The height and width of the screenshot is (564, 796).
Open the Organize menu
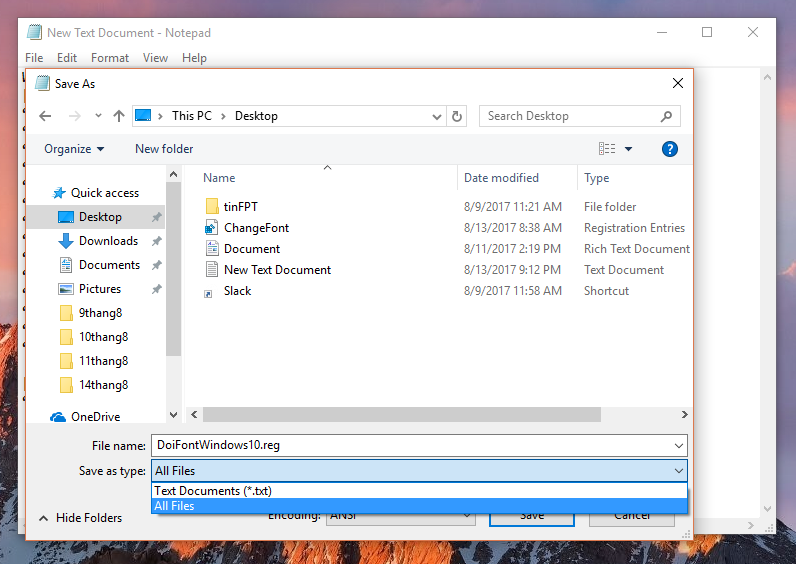(74, 149)
